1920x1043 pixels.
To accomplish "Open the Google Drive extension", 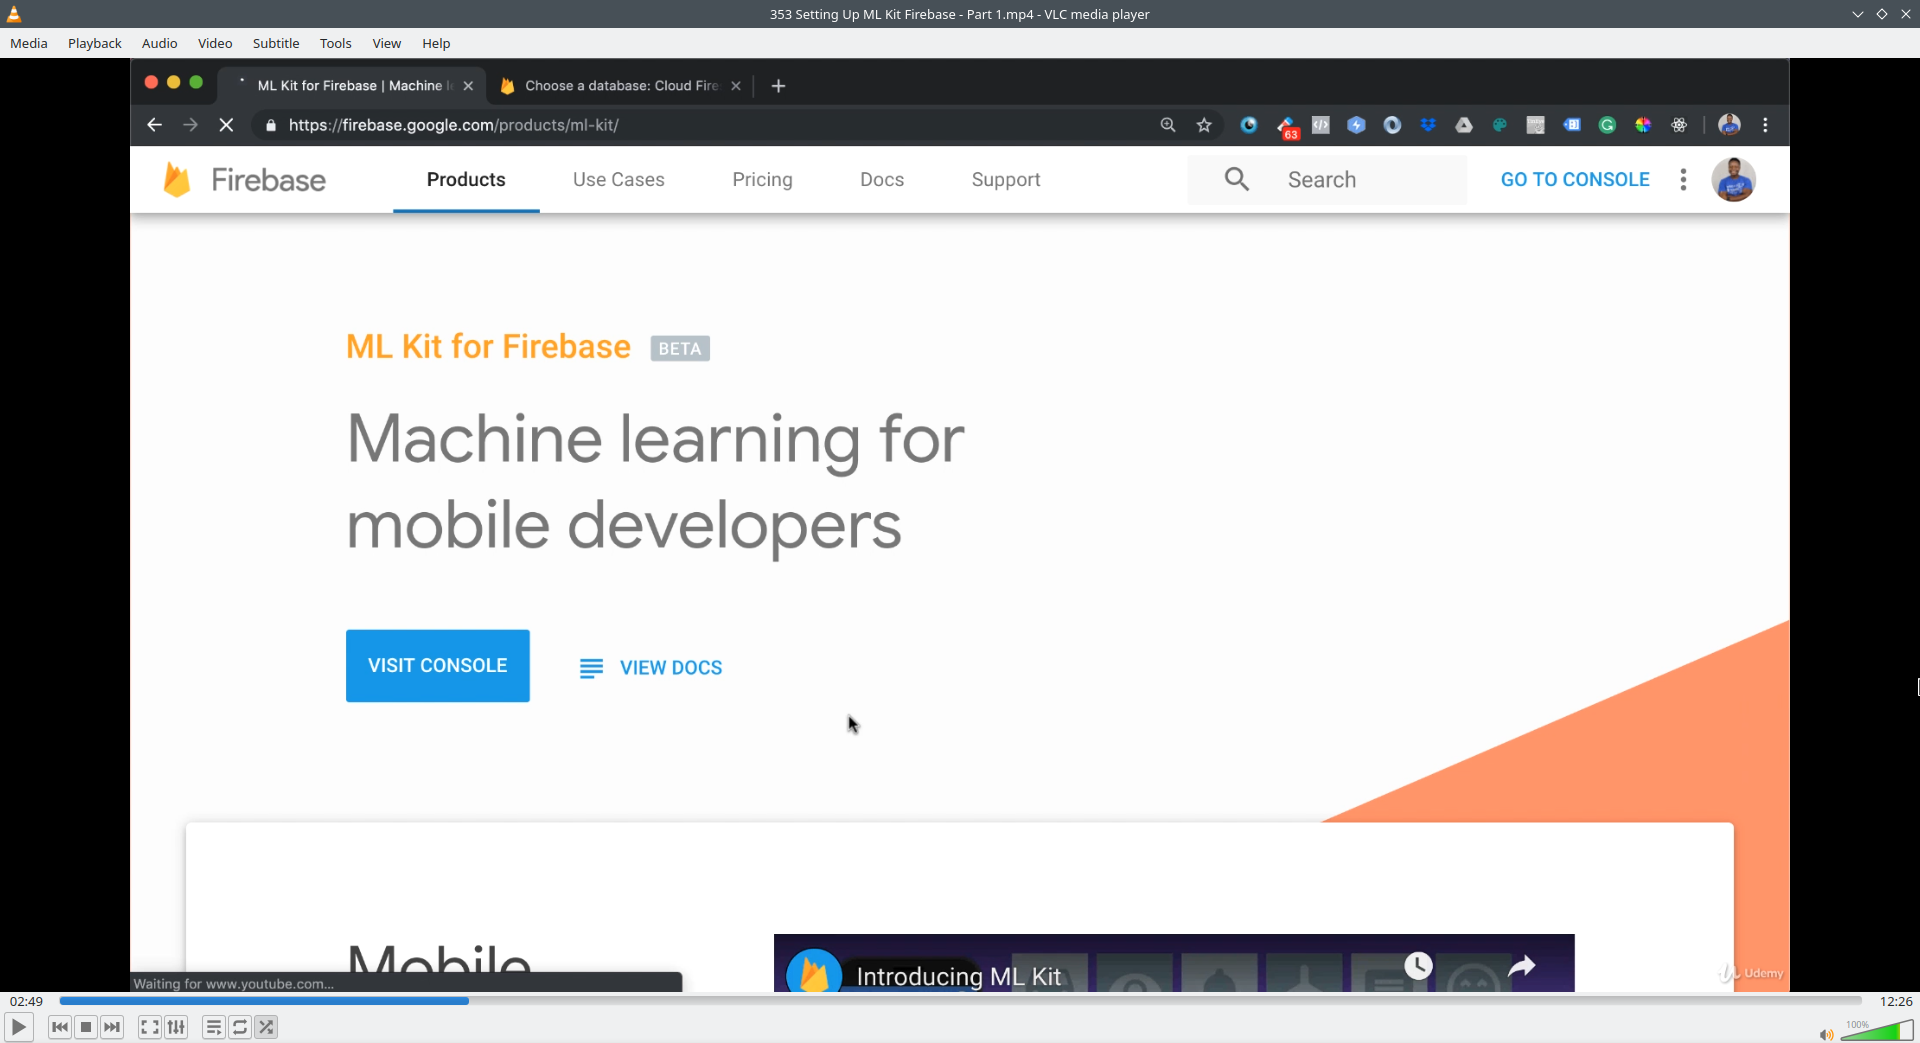I will (x=1464, y=125).
